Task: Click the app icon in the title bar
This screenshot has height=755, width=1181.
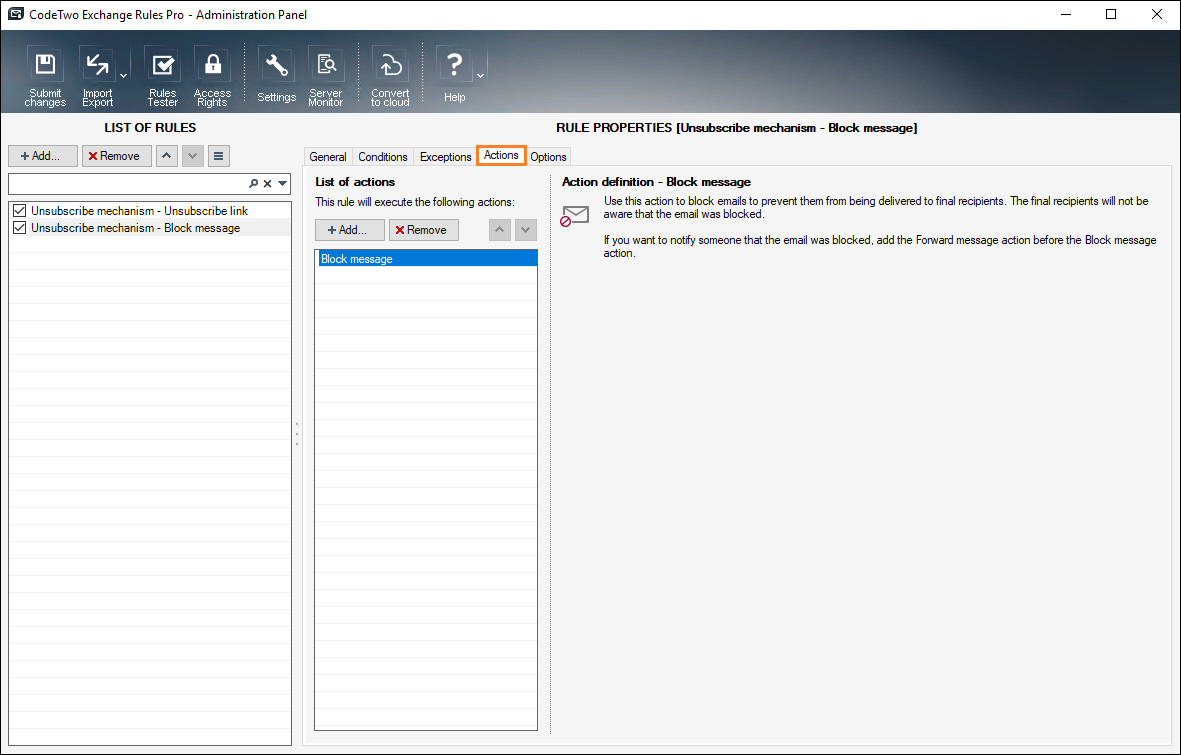Action: [x=15, y=14]
